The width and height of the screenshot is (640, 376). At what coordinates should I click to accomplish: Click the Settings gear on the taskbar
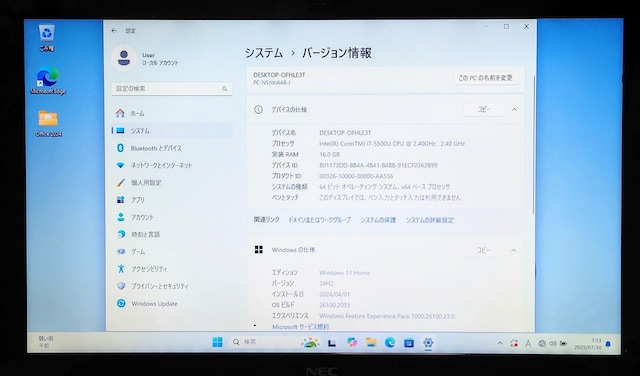click(x=428, y=343)
